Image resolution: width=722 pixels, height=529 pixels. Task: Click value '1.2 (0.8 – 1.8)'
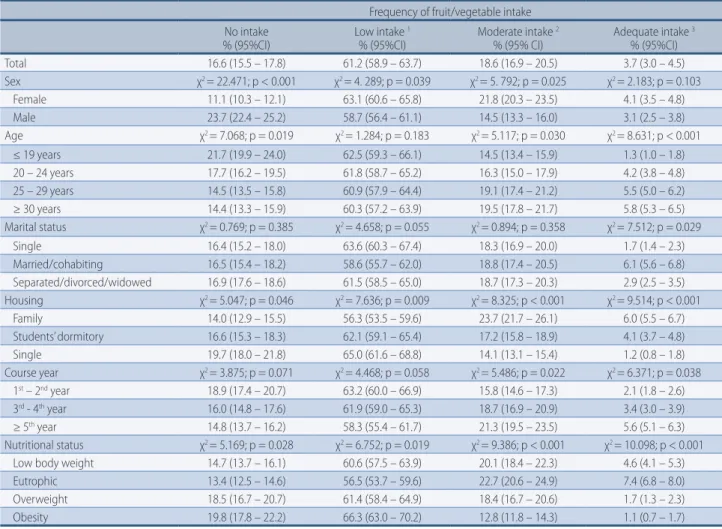(654, 355)
